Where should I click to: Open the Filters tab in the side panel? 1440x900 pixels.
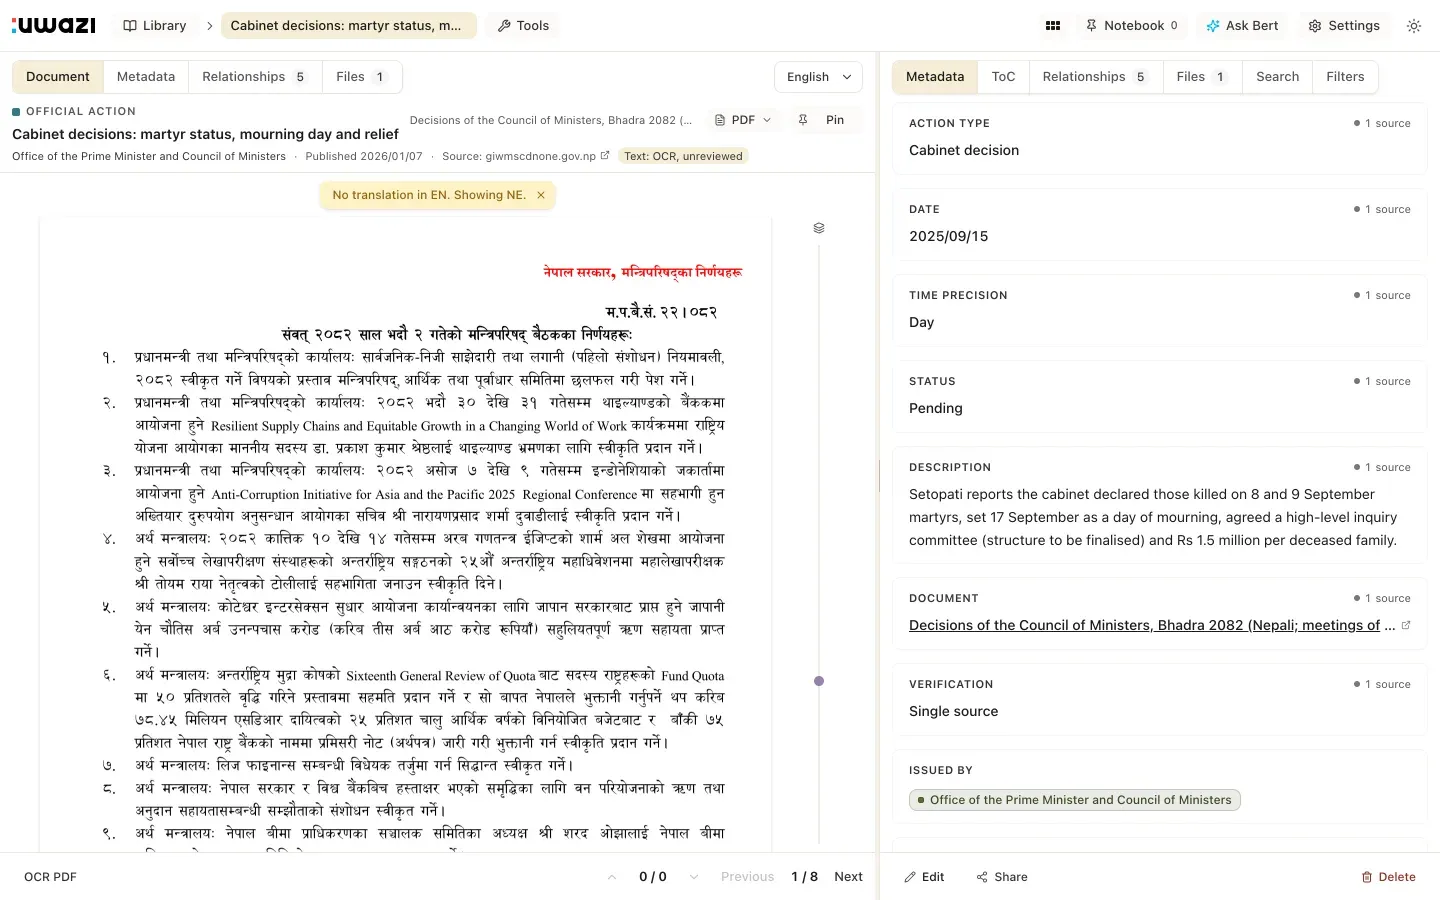point(1345,77)
